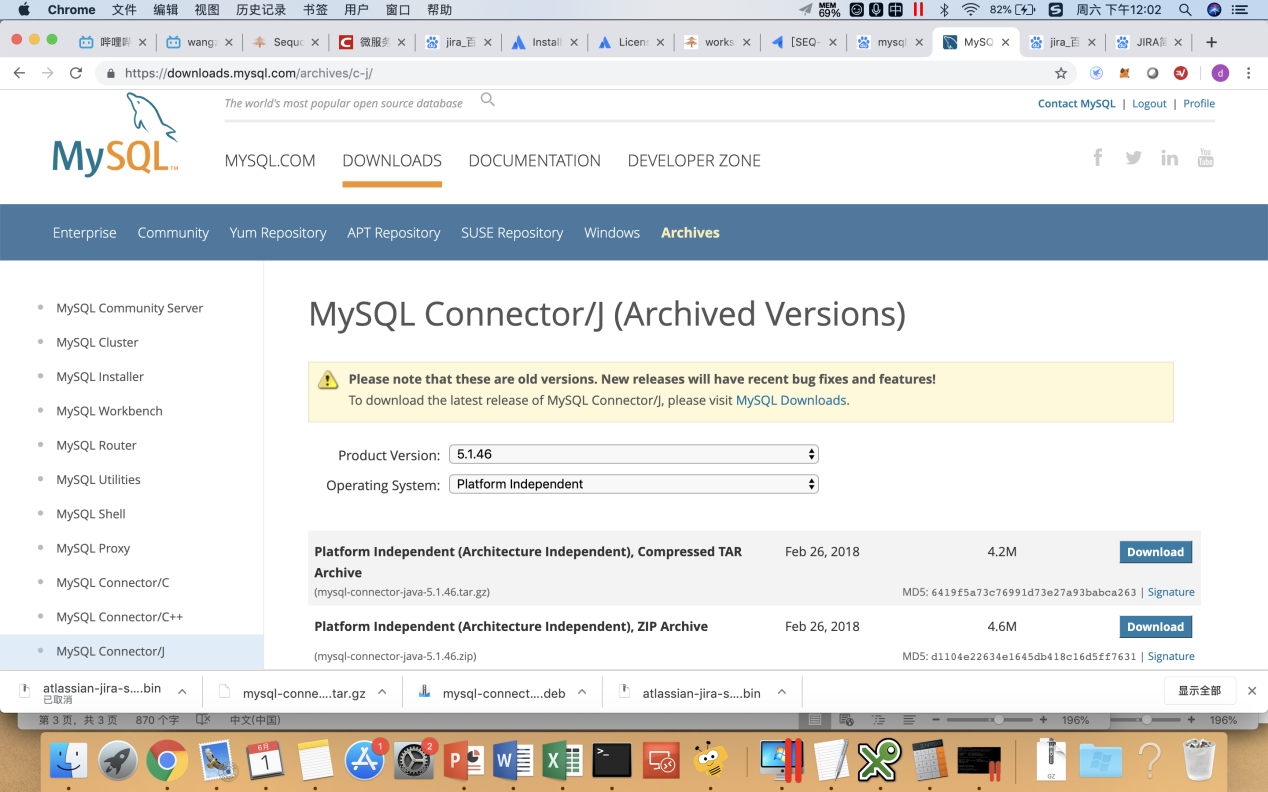Open the DOCUMENTATION navigation item
The height and width of the screenshot is (792, 1268).
[534, 160]
